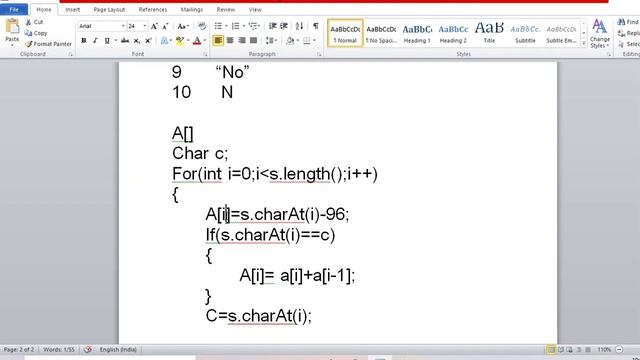The image size is (640, 360).
Task: Open the Change Styles menu
Action: pyautogui.click(x=600, y=33)
